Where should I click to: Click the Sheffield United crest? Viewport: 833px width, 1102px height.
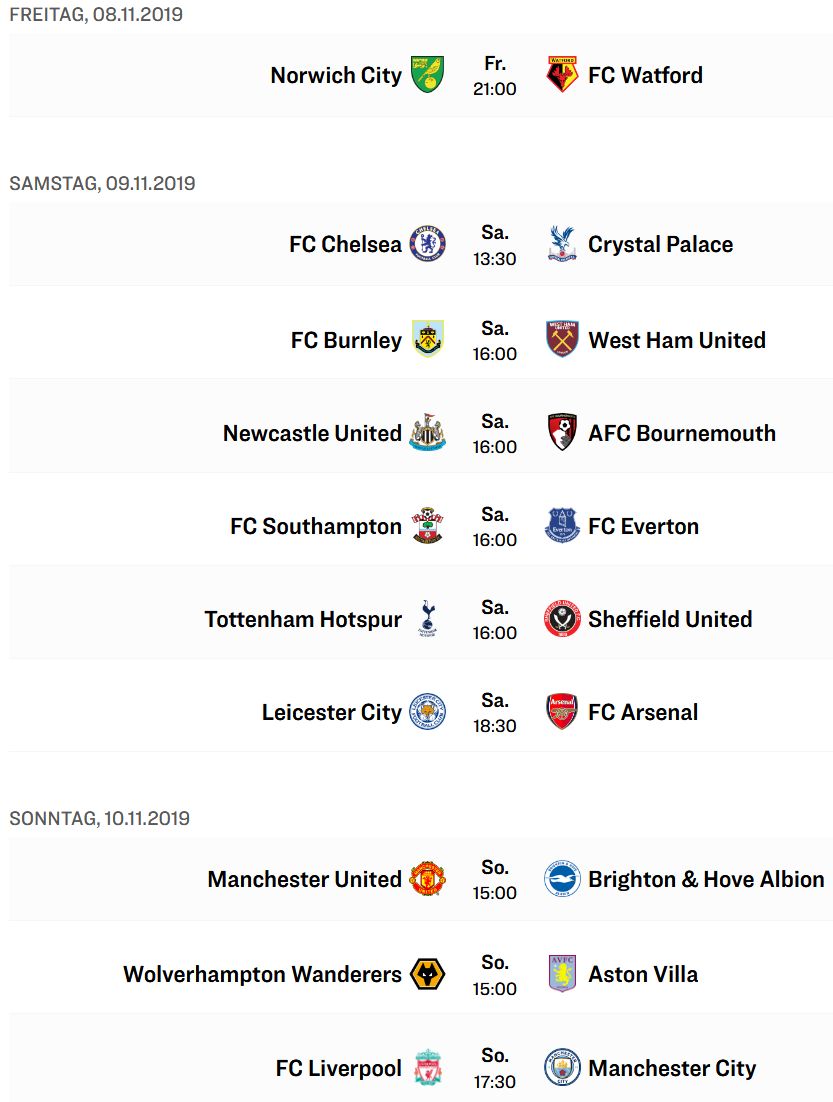point(562,618)
